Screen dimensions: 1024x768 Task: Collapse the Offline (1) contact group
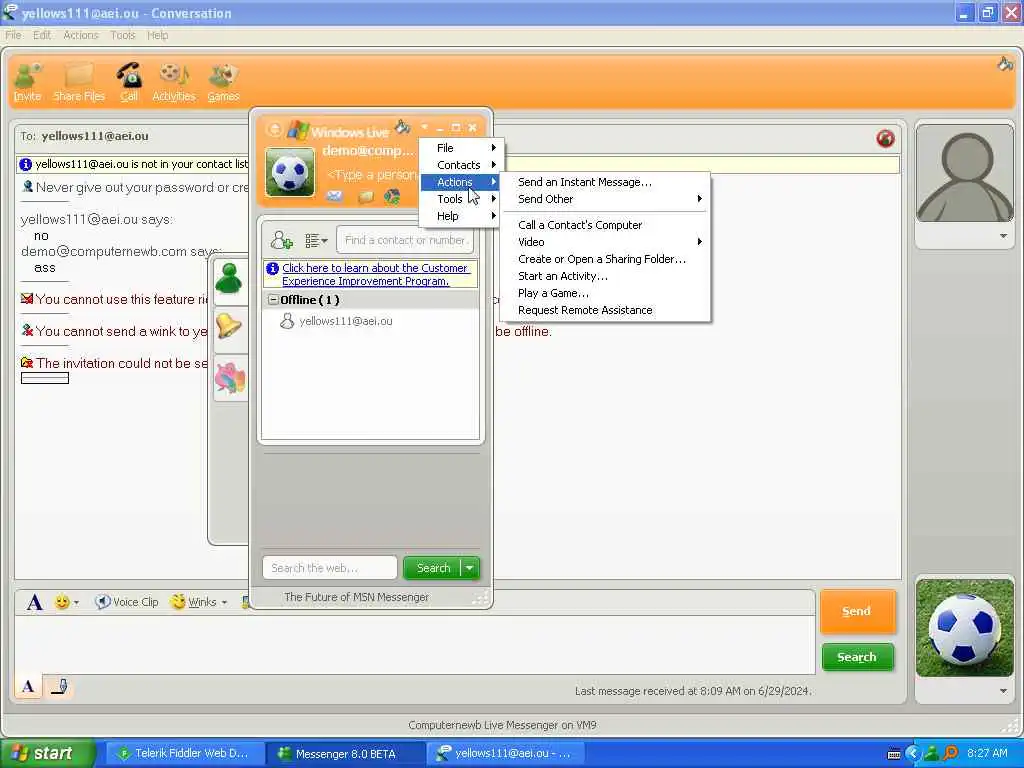click(x=274, y=300)
